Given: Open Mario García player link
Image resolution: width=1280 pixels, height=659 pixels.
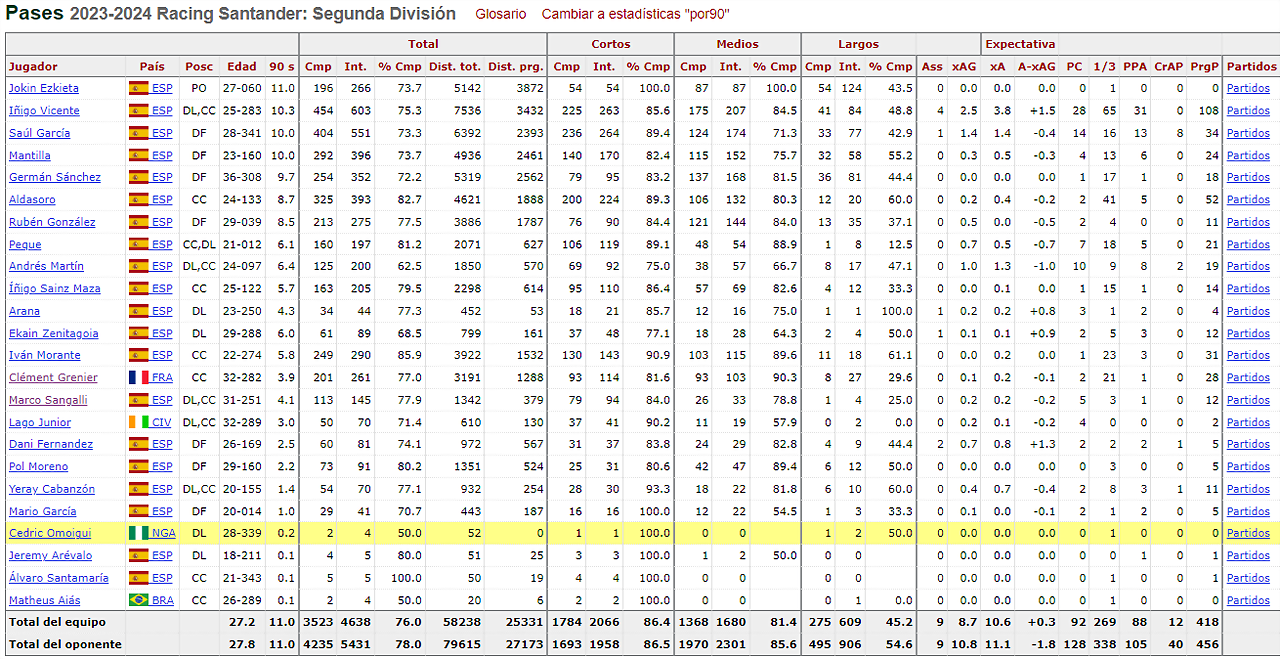Looking at the screenshot, I should 42,511.
